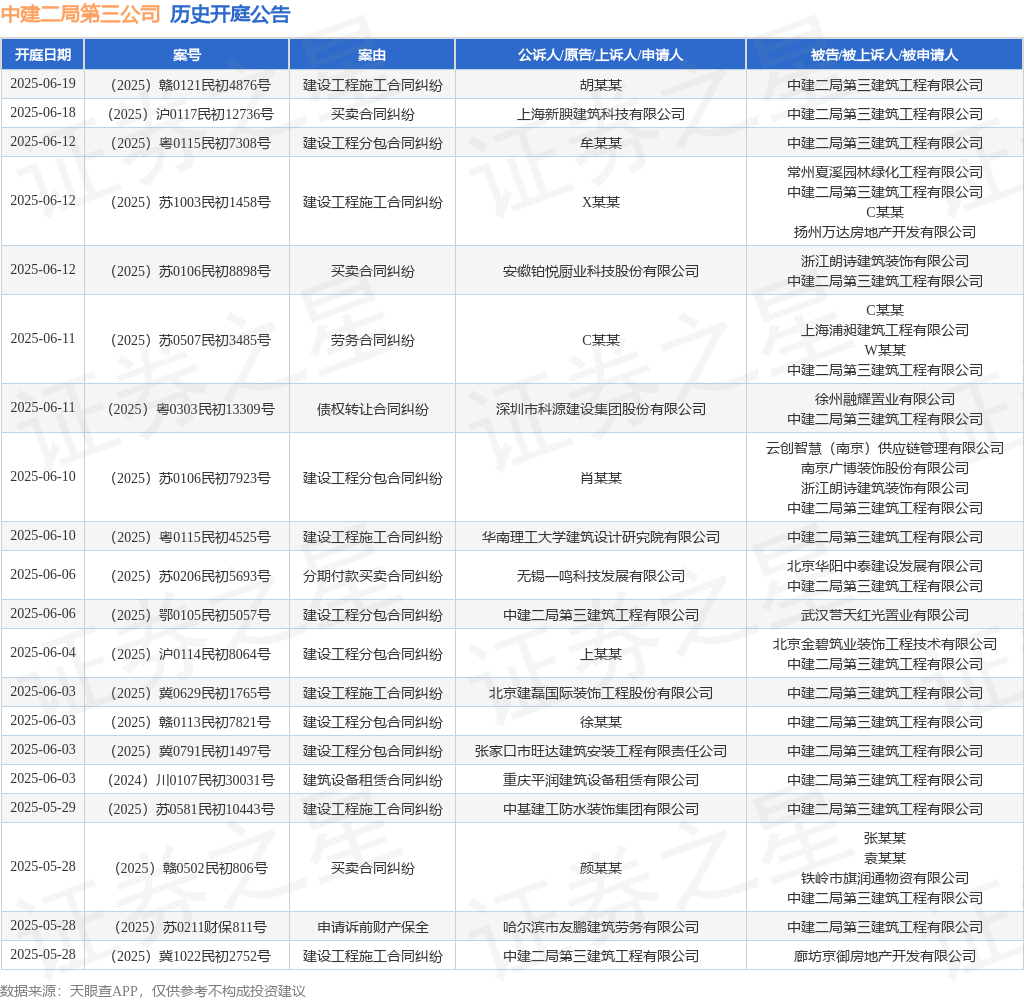Screen dimensions: 1024x1000
Task: Click plaintiff 肖某某
Action: tap(601, 478)
